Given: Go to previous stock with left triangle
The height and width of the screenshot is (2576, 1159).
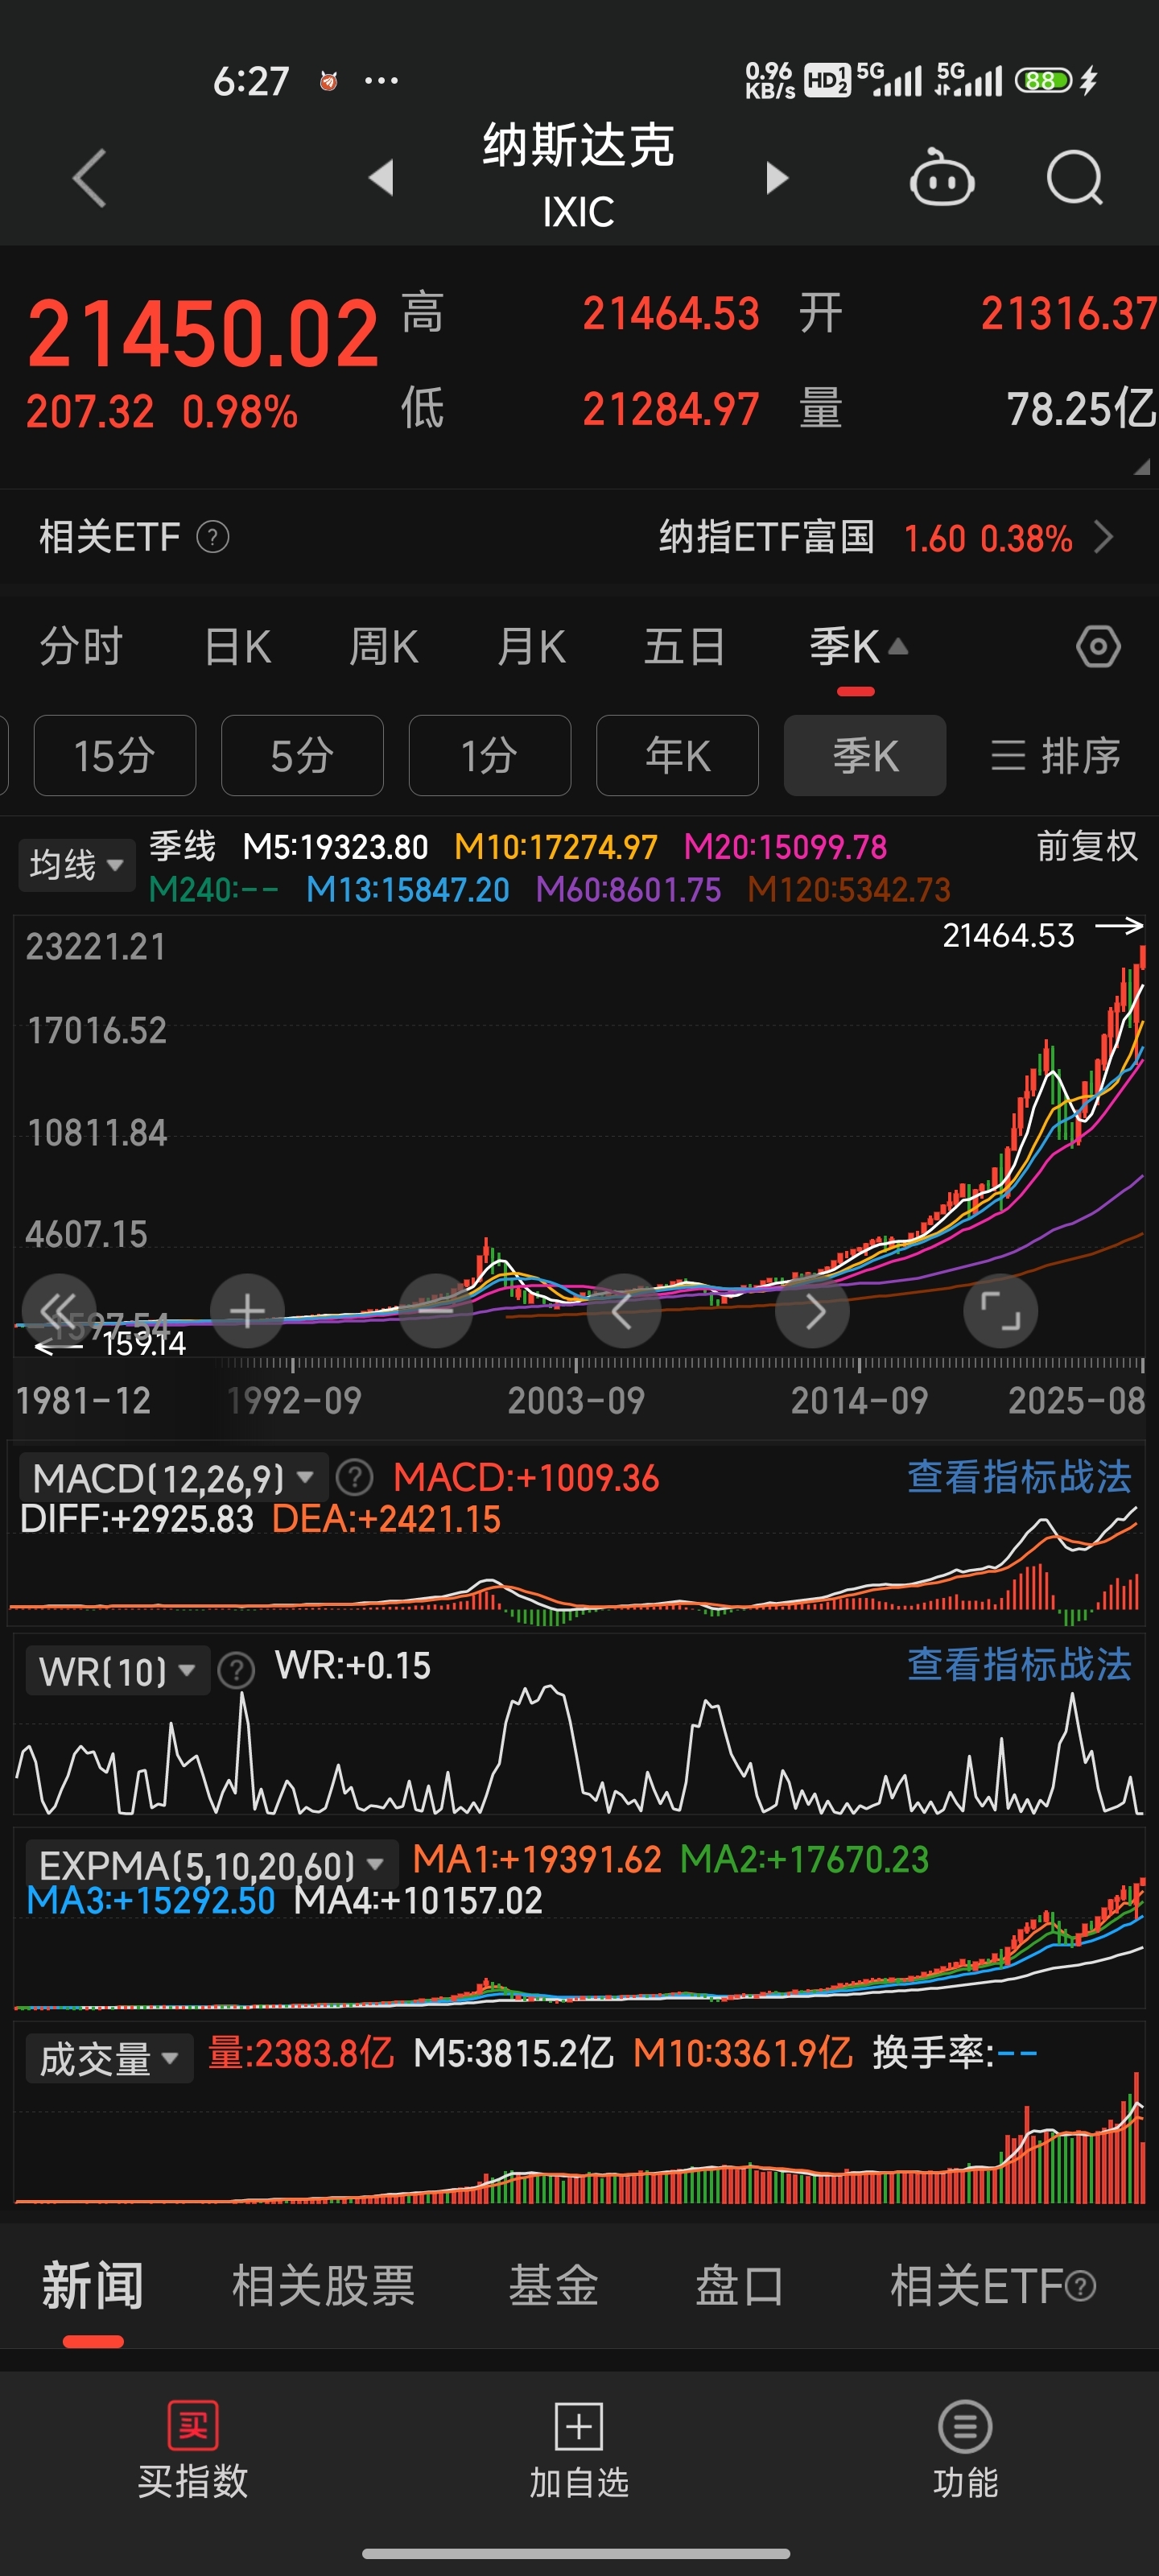Looking at the screenshot, I should [381, 178].
